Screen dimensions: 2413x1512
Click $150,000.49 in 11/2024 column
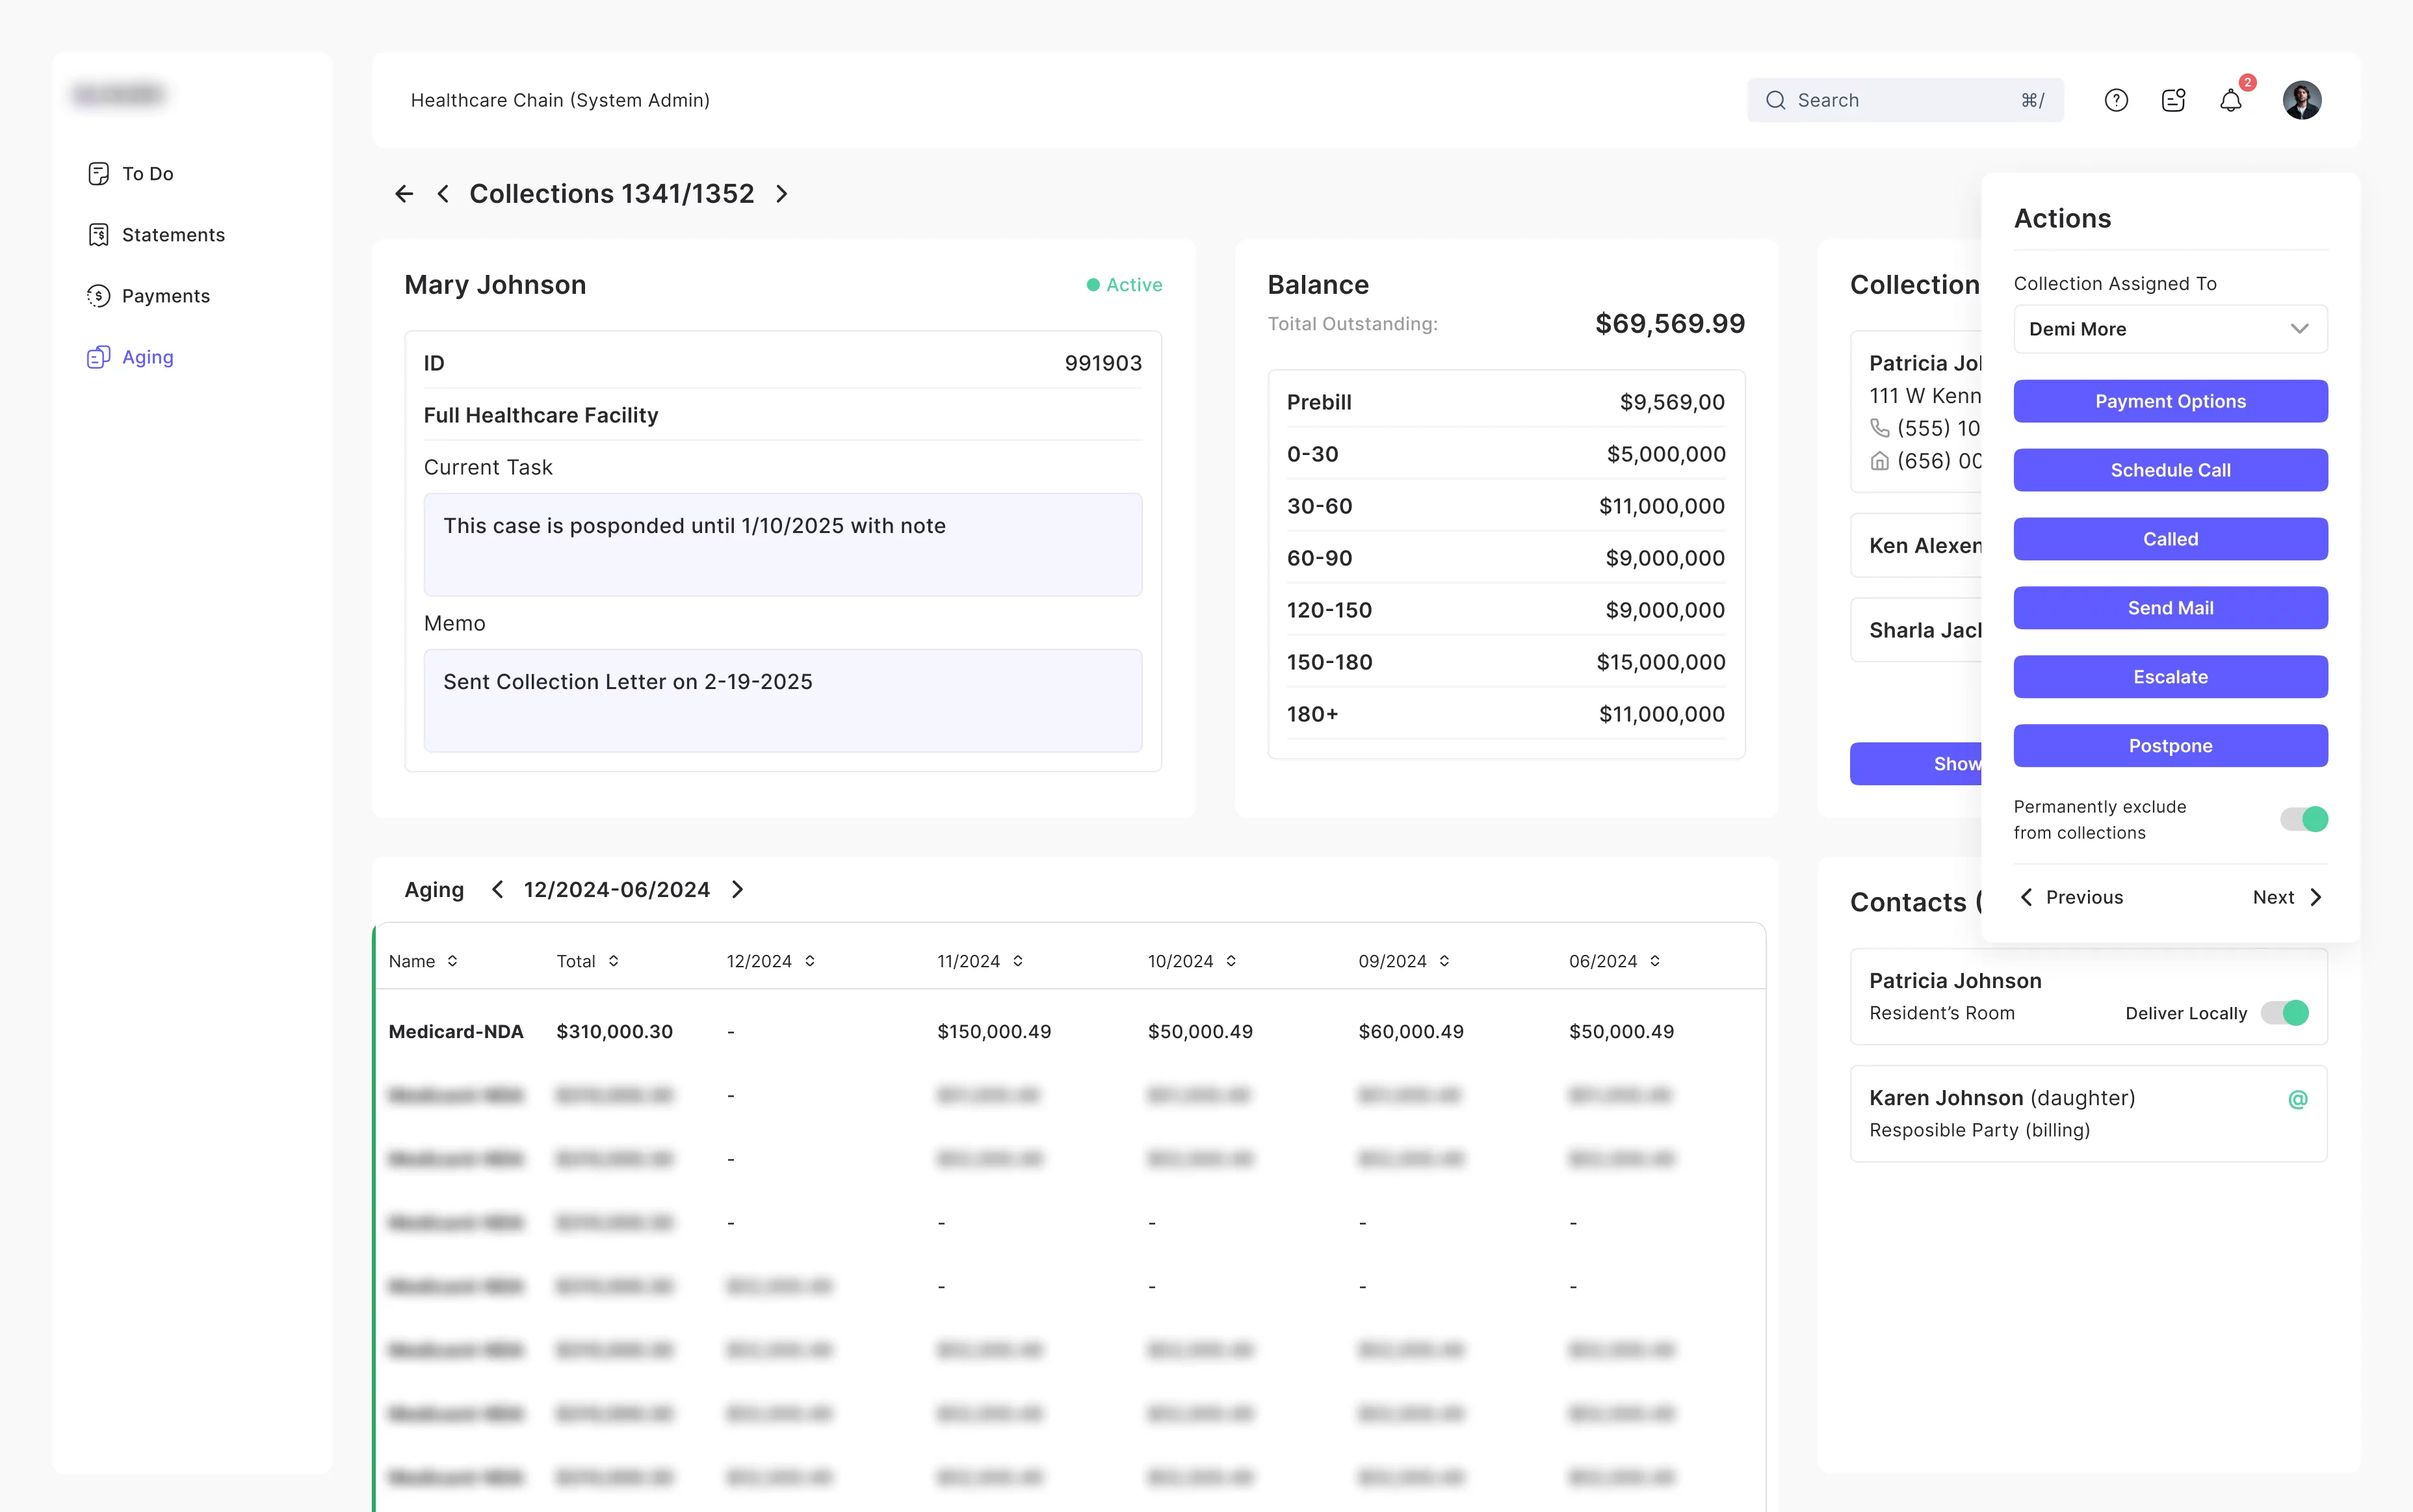point(994,1031)
